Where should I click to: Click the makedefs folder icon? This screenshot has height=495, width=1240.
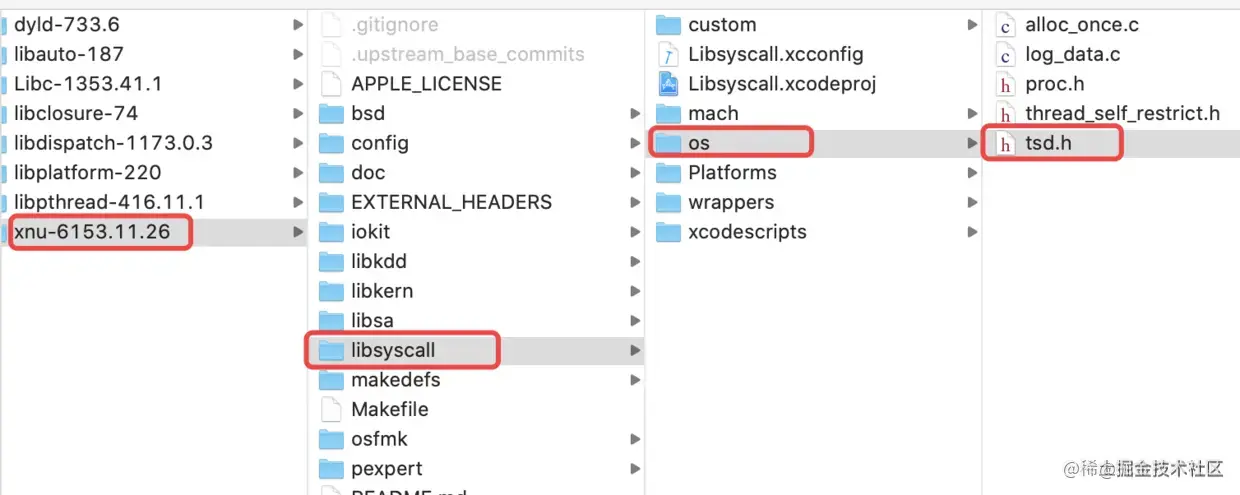click(331, 380)
